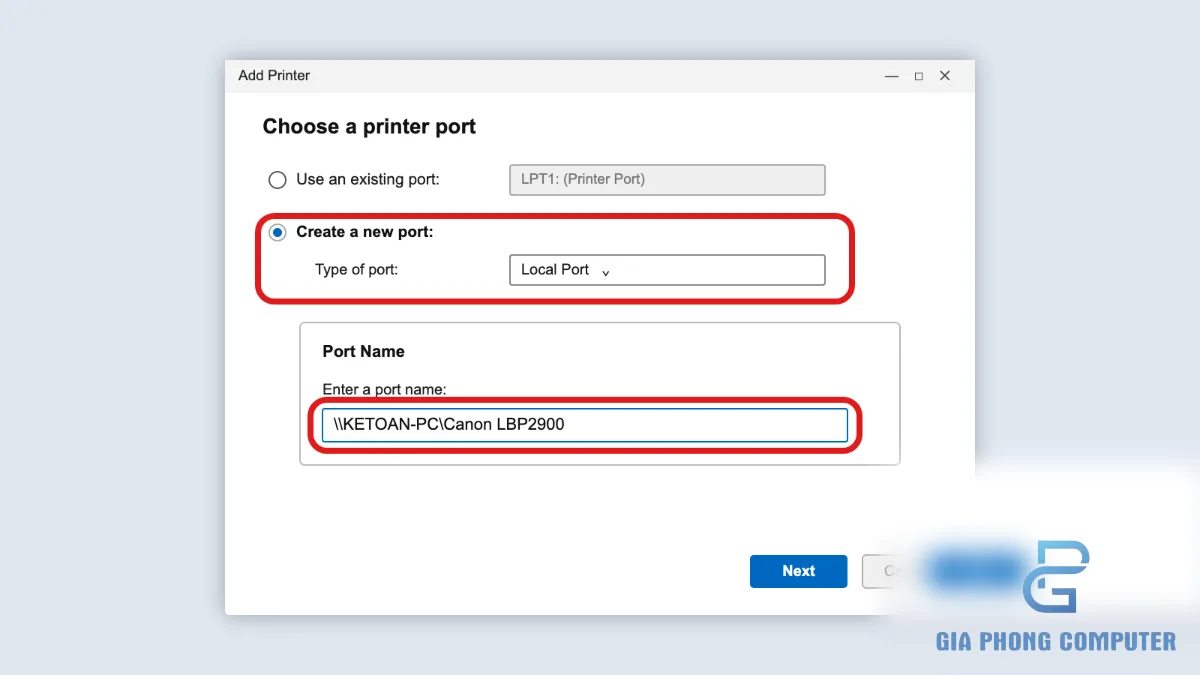Click the "Choose a printer port" heading
Screen dimensions: 1200x675
[369, 127]
